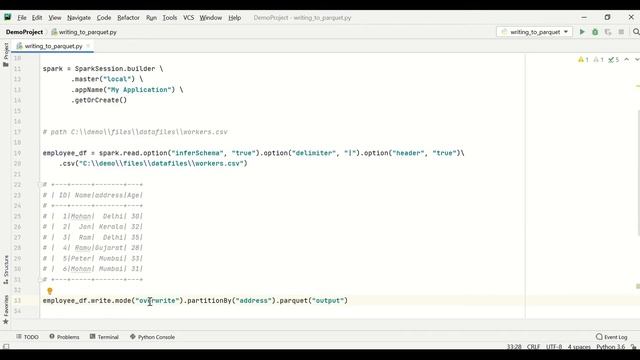Click "My Application" appName string
640x360 pixels.
click(140, 89)
